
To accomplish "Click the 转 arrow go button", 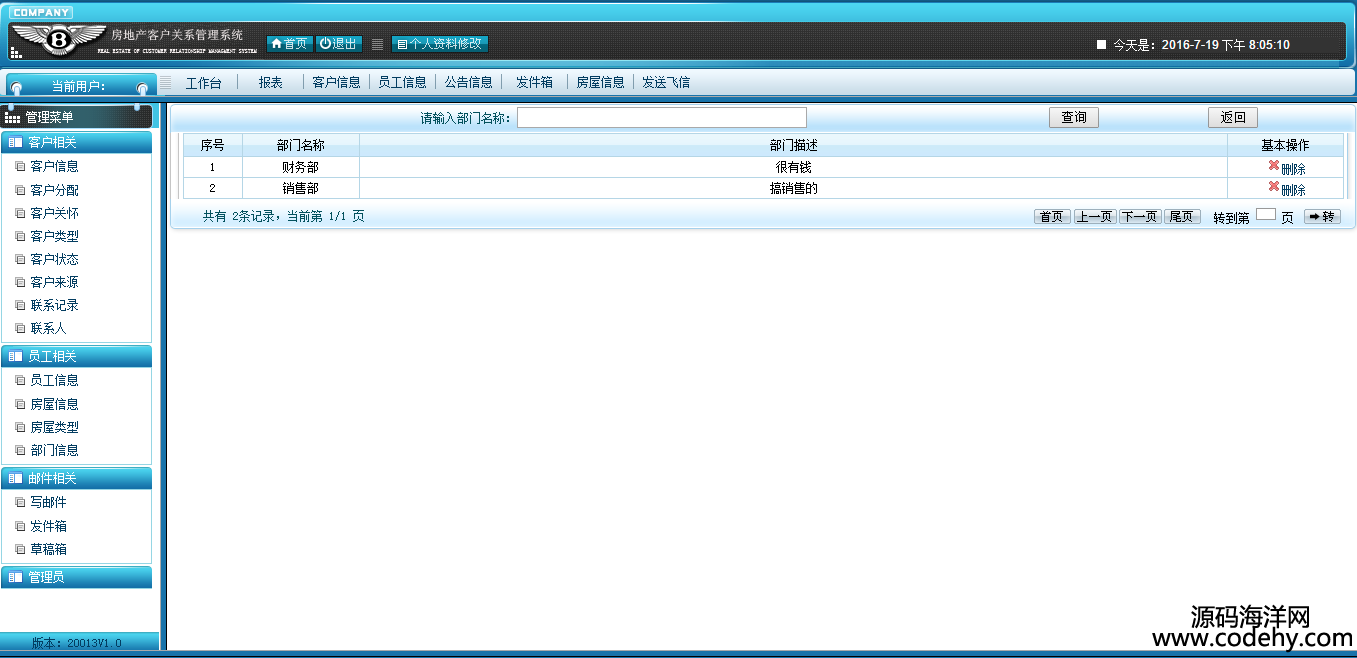I will (x=1321, y=217).
